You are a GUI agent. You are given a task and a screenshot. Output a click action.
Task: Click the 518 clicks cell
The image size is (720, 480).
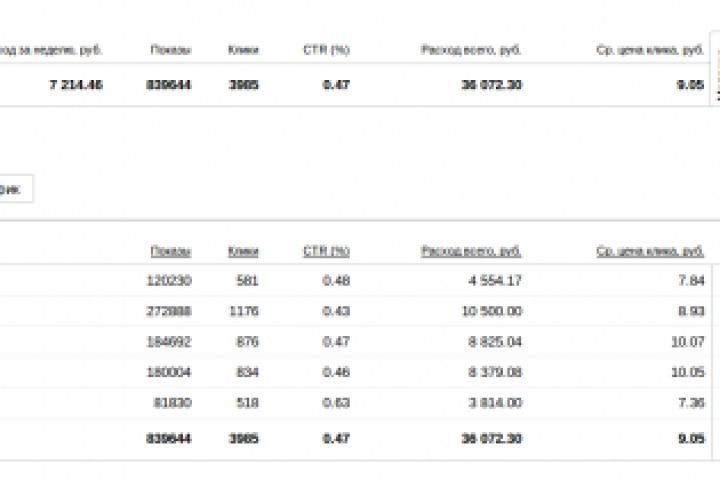click(247, 405)
